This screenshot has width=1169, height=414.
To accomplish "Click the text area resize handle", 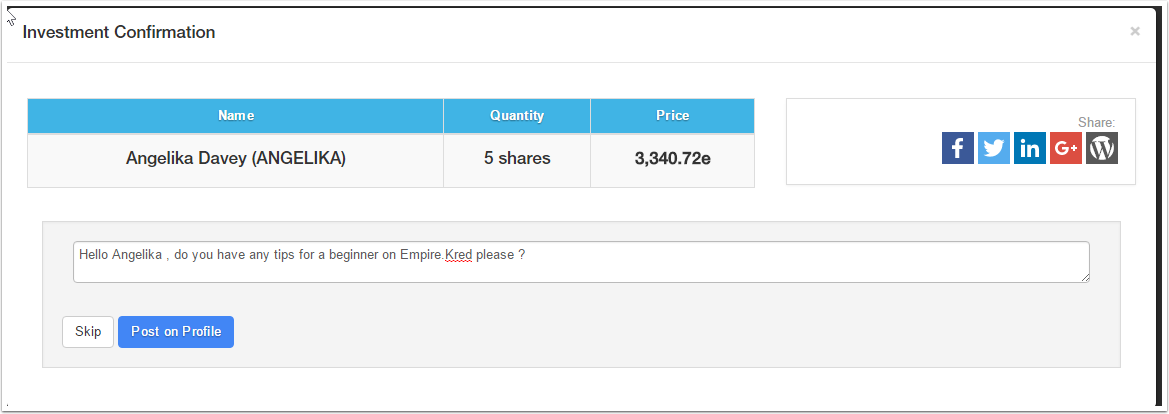I will point(1084,277).
